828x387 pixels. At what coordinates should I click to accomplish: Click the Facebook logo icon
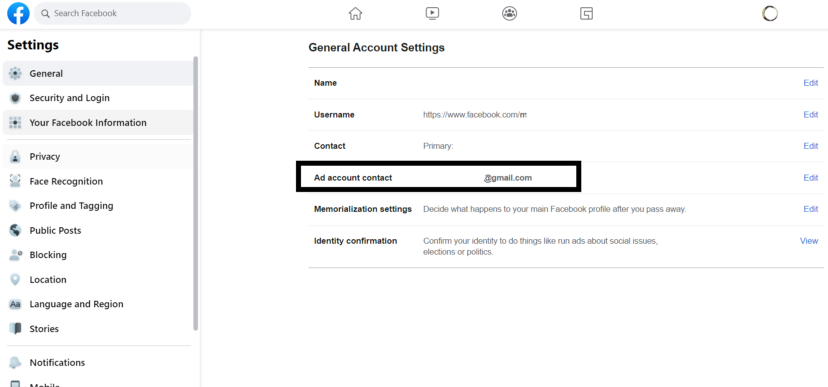click(x=18, y=13)
